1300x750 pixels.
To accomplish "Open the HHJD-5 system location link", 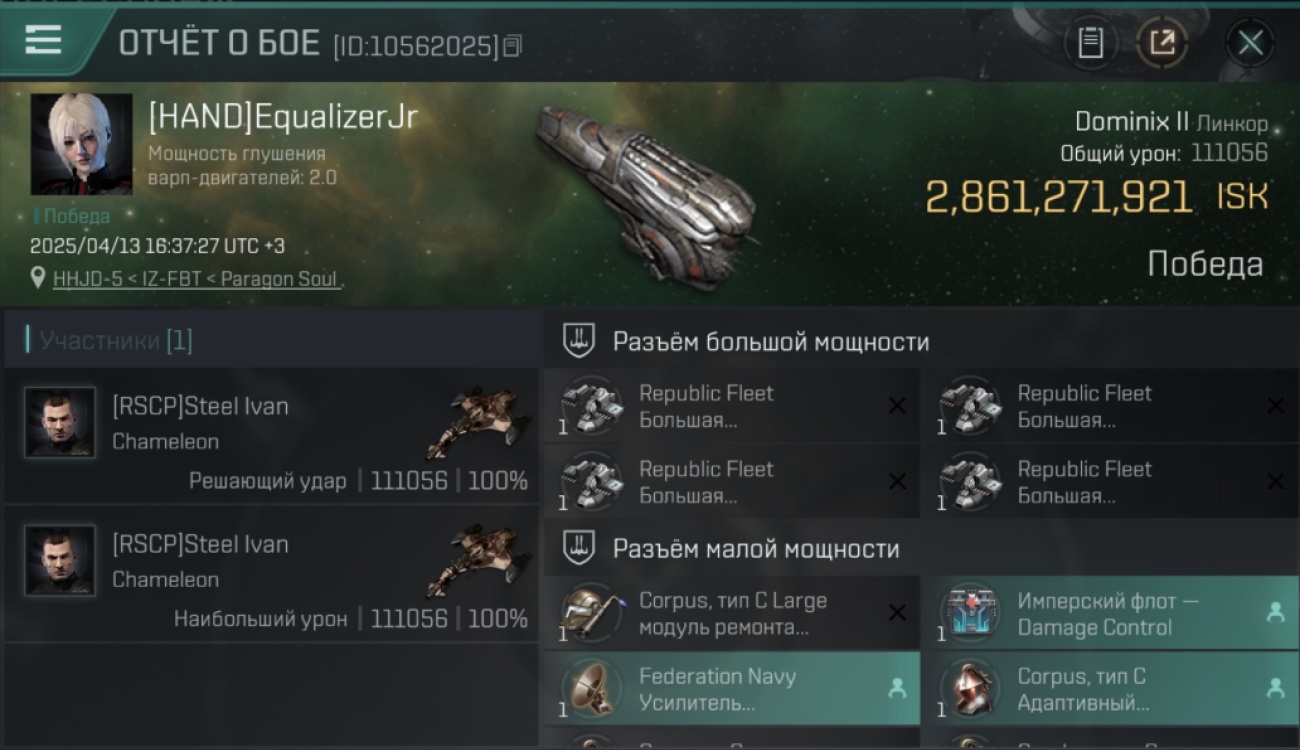I will click(87, 279).
